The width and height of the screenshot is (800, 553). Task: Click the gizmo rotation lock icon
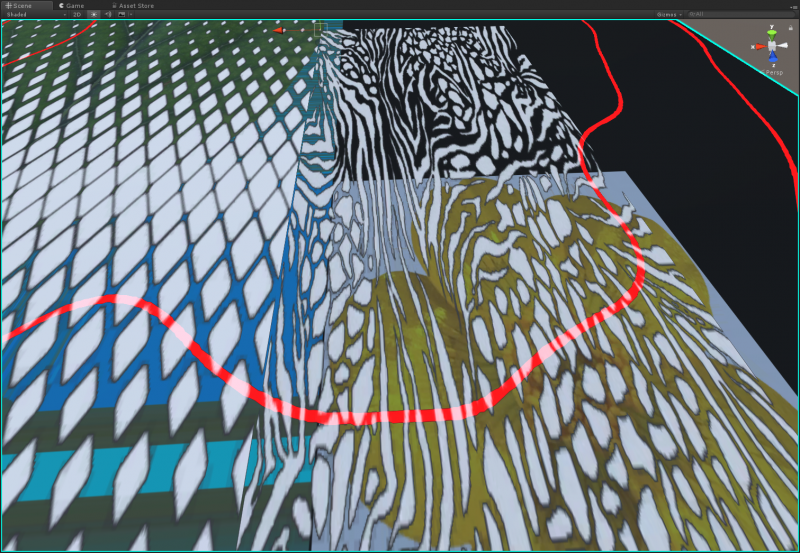tap(791, 27)
